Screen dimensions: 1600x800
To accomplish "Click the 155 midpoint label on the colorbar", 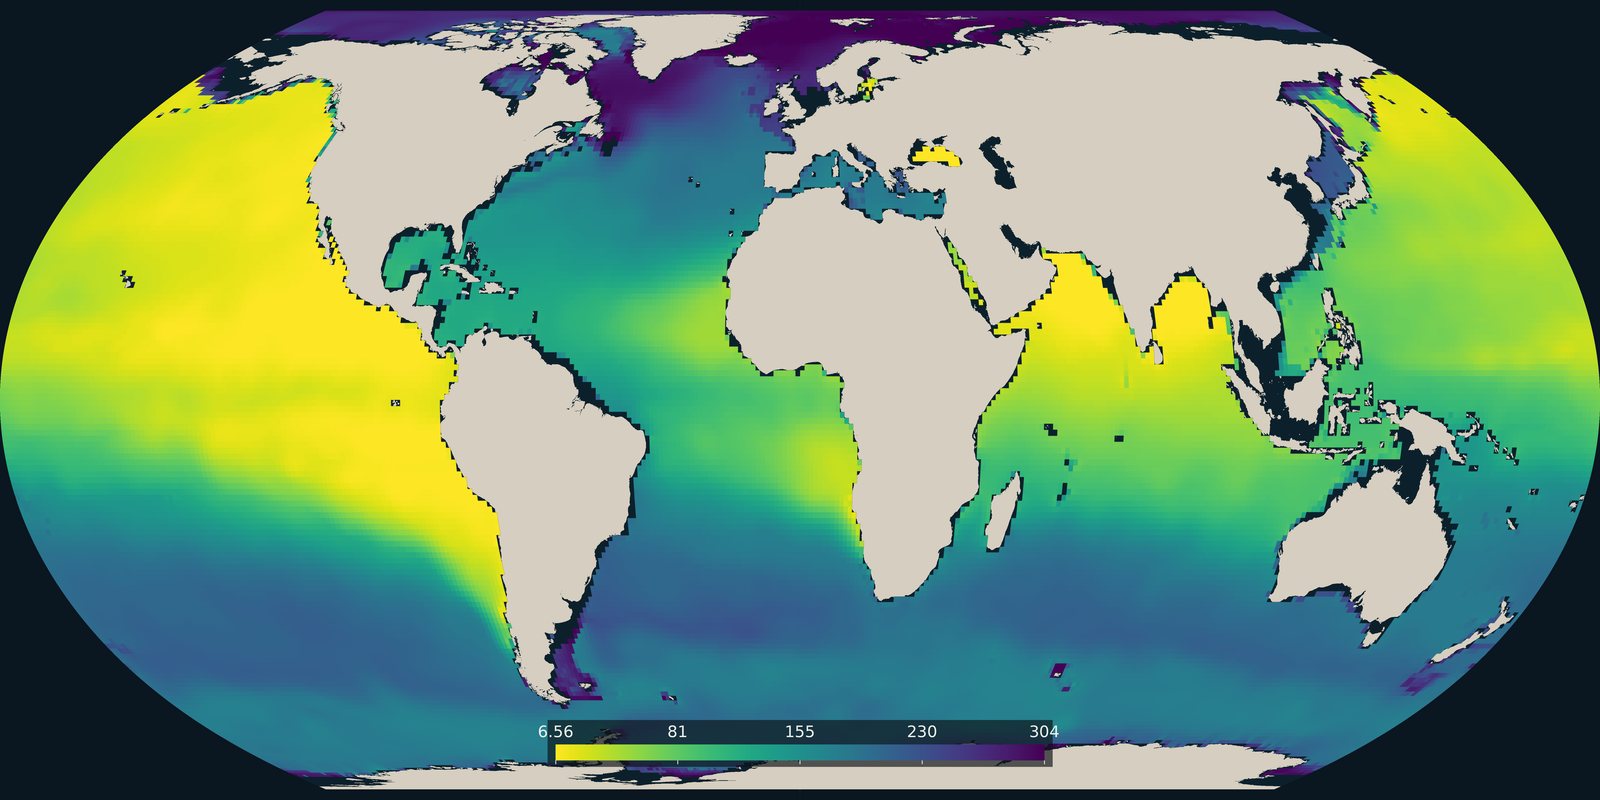I will 800,732.
